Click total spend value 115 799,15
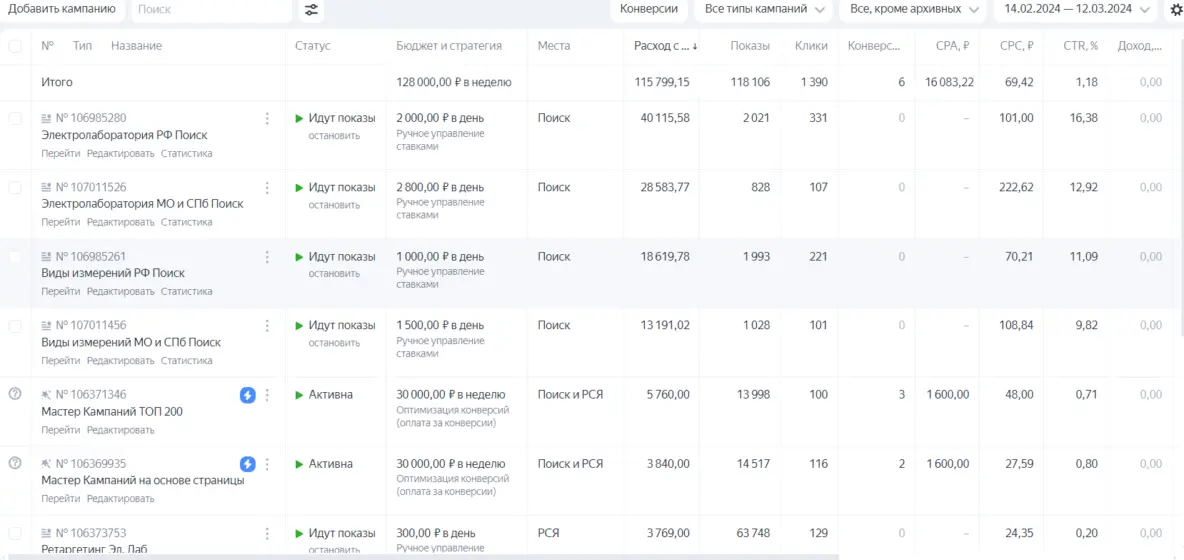The height and width of the screenshot is (560, 1184). [x=661, y=82]
